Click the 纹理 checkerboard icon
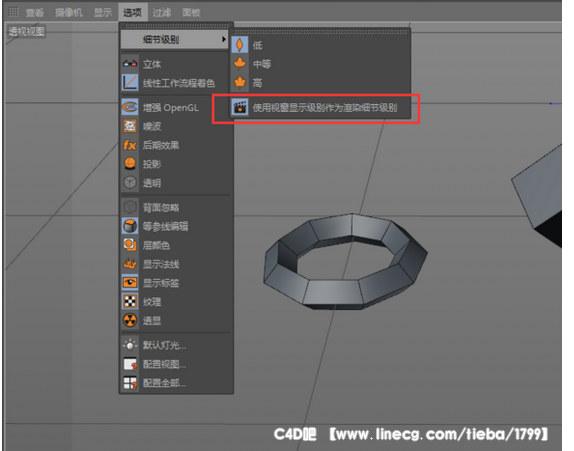574x451 pixels. tap(130, 301)
